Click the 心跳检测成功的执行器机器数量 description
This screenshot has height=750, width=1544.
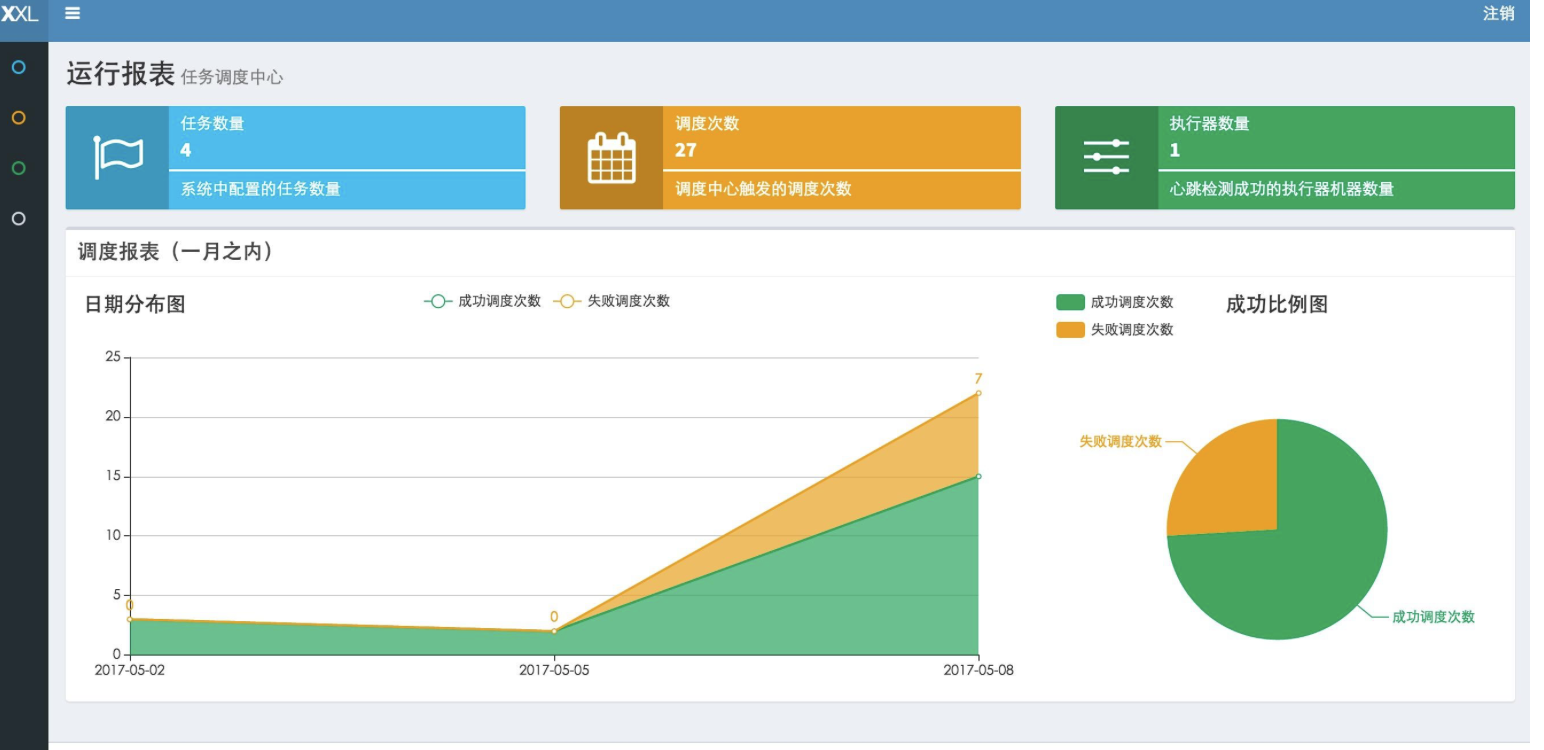click(x=1282, y=189)
